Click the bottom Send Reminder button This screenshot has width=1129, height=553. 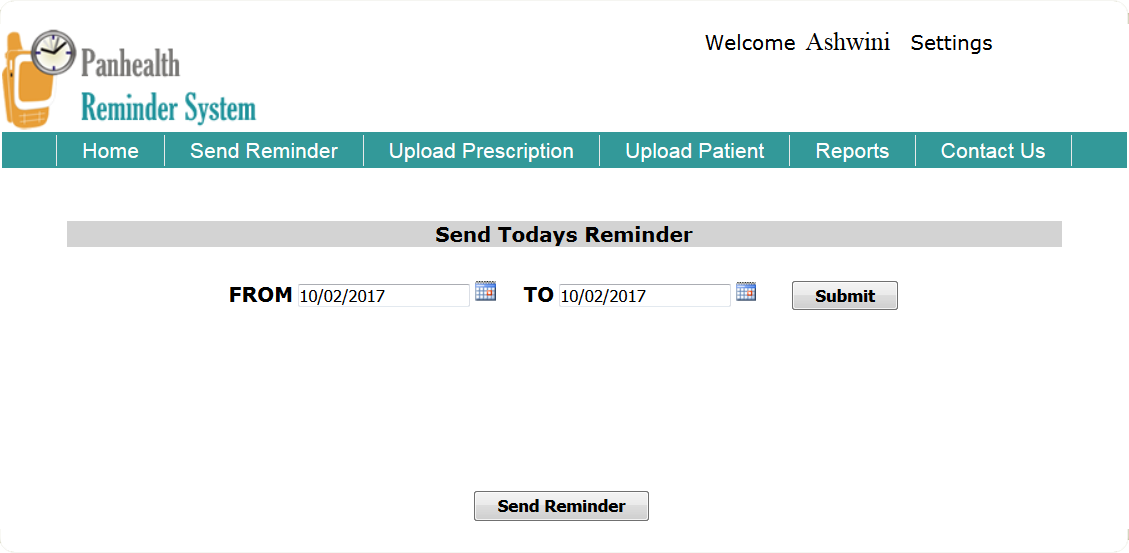(x=561, y=506)
